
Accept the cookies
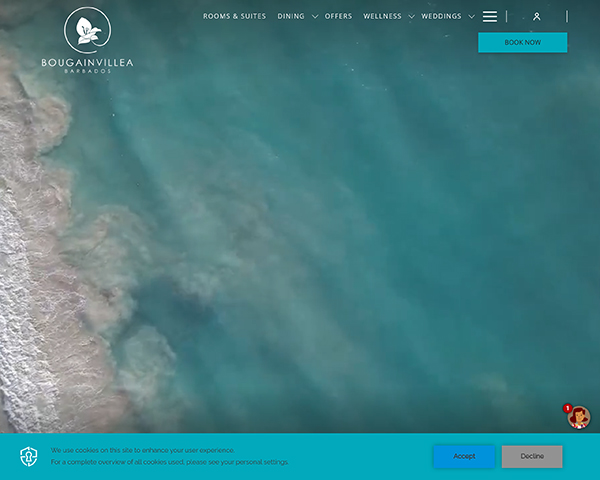(464, 456)
